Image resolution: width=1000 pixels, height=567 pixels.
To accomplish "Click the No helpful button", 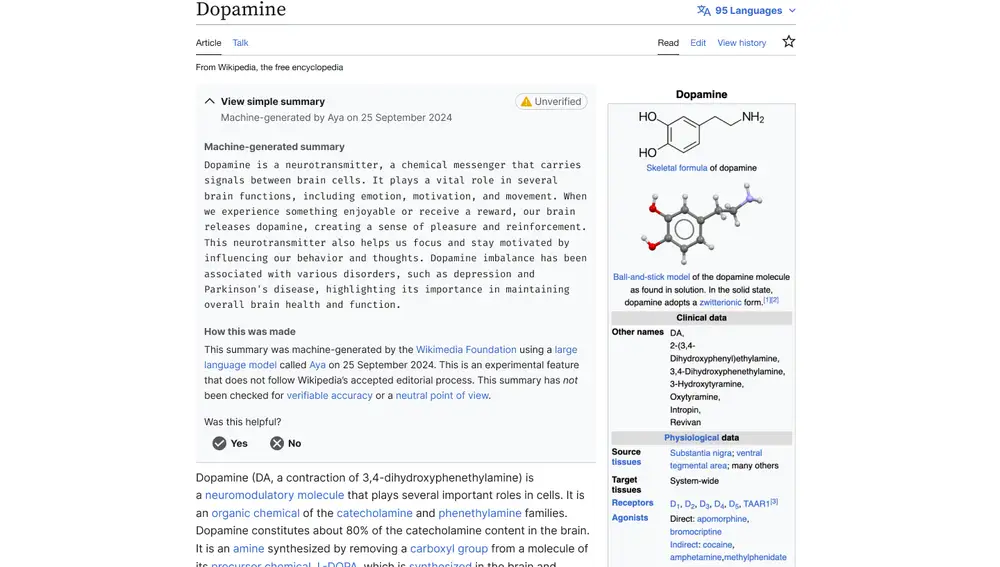I will 286,443.
